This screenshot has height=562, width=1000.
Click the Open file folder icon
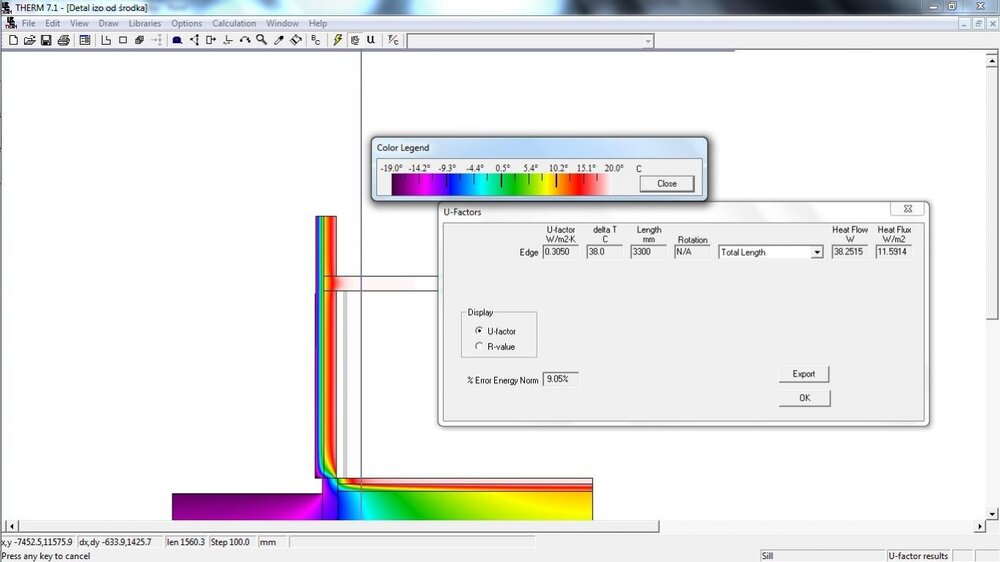30,40
